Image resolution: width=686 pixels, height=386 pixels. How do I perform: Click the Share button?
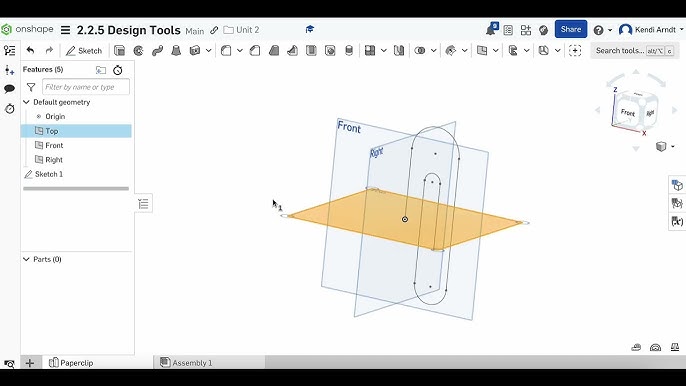coord(571,29)
